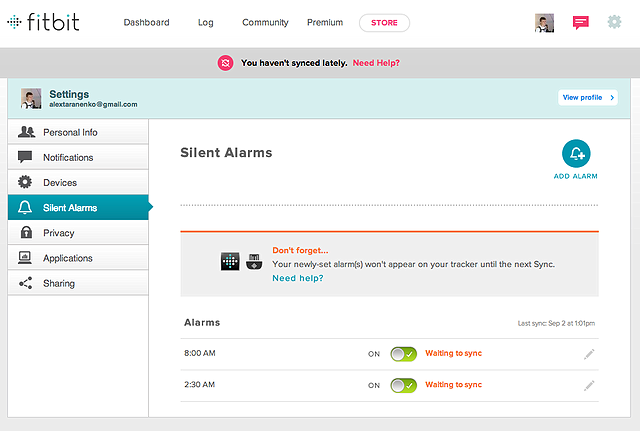Image resolution: width=640 pixels, height=431 pixels.
Task: Open Sharing settings section
Action: 78,283
